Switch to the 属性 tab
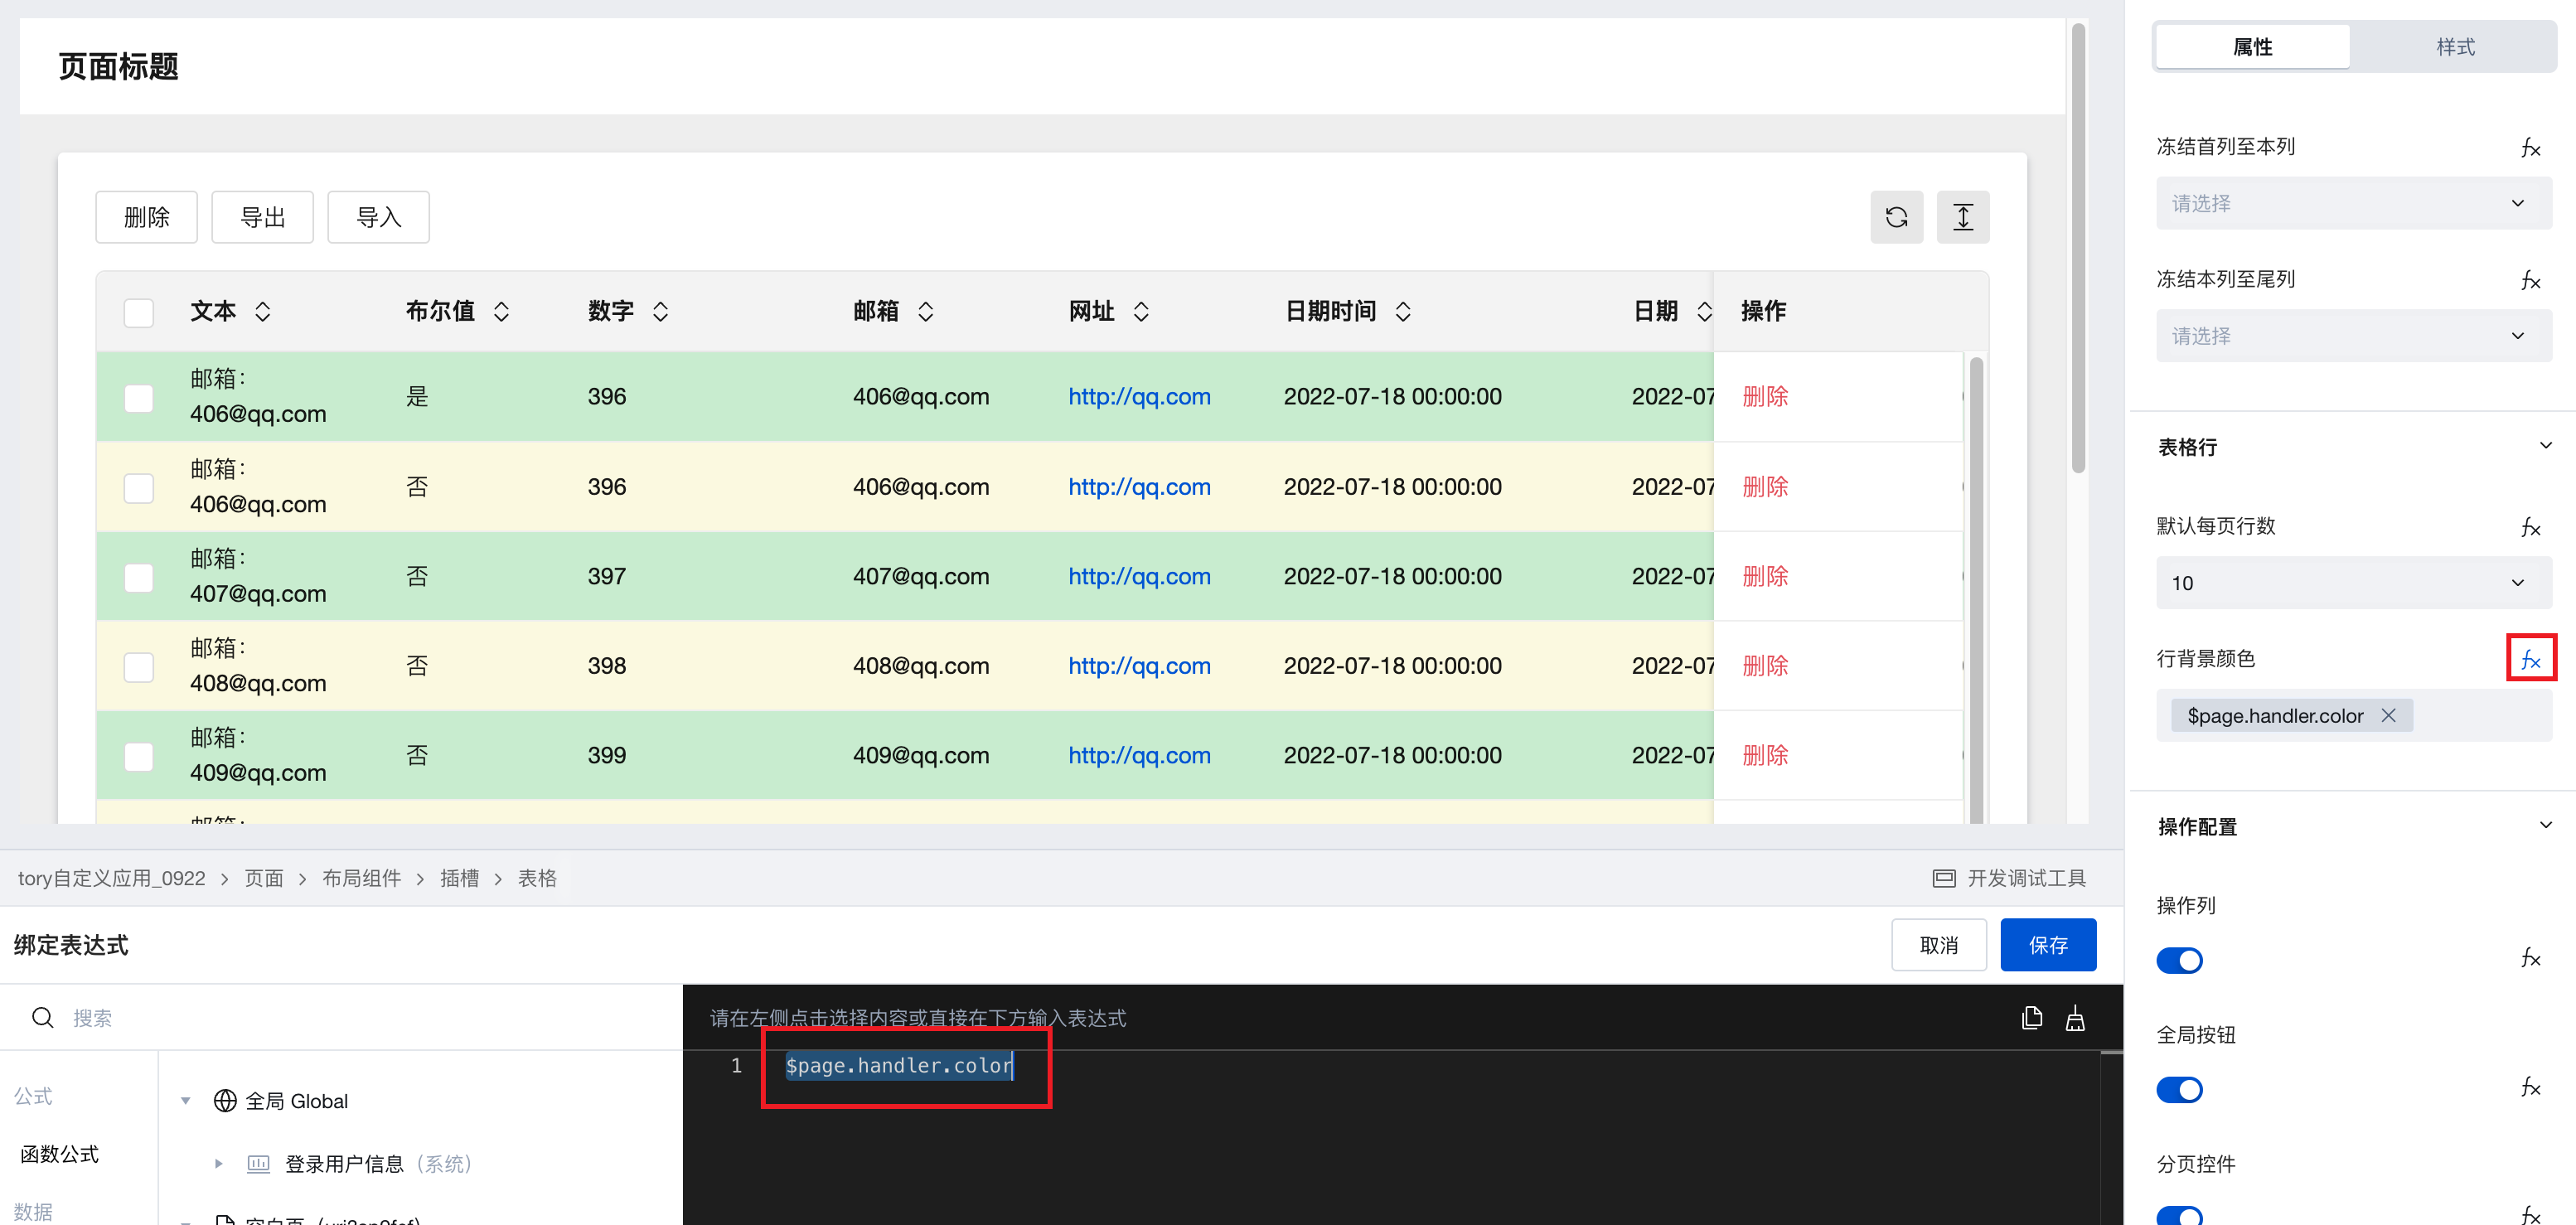 2252,47
